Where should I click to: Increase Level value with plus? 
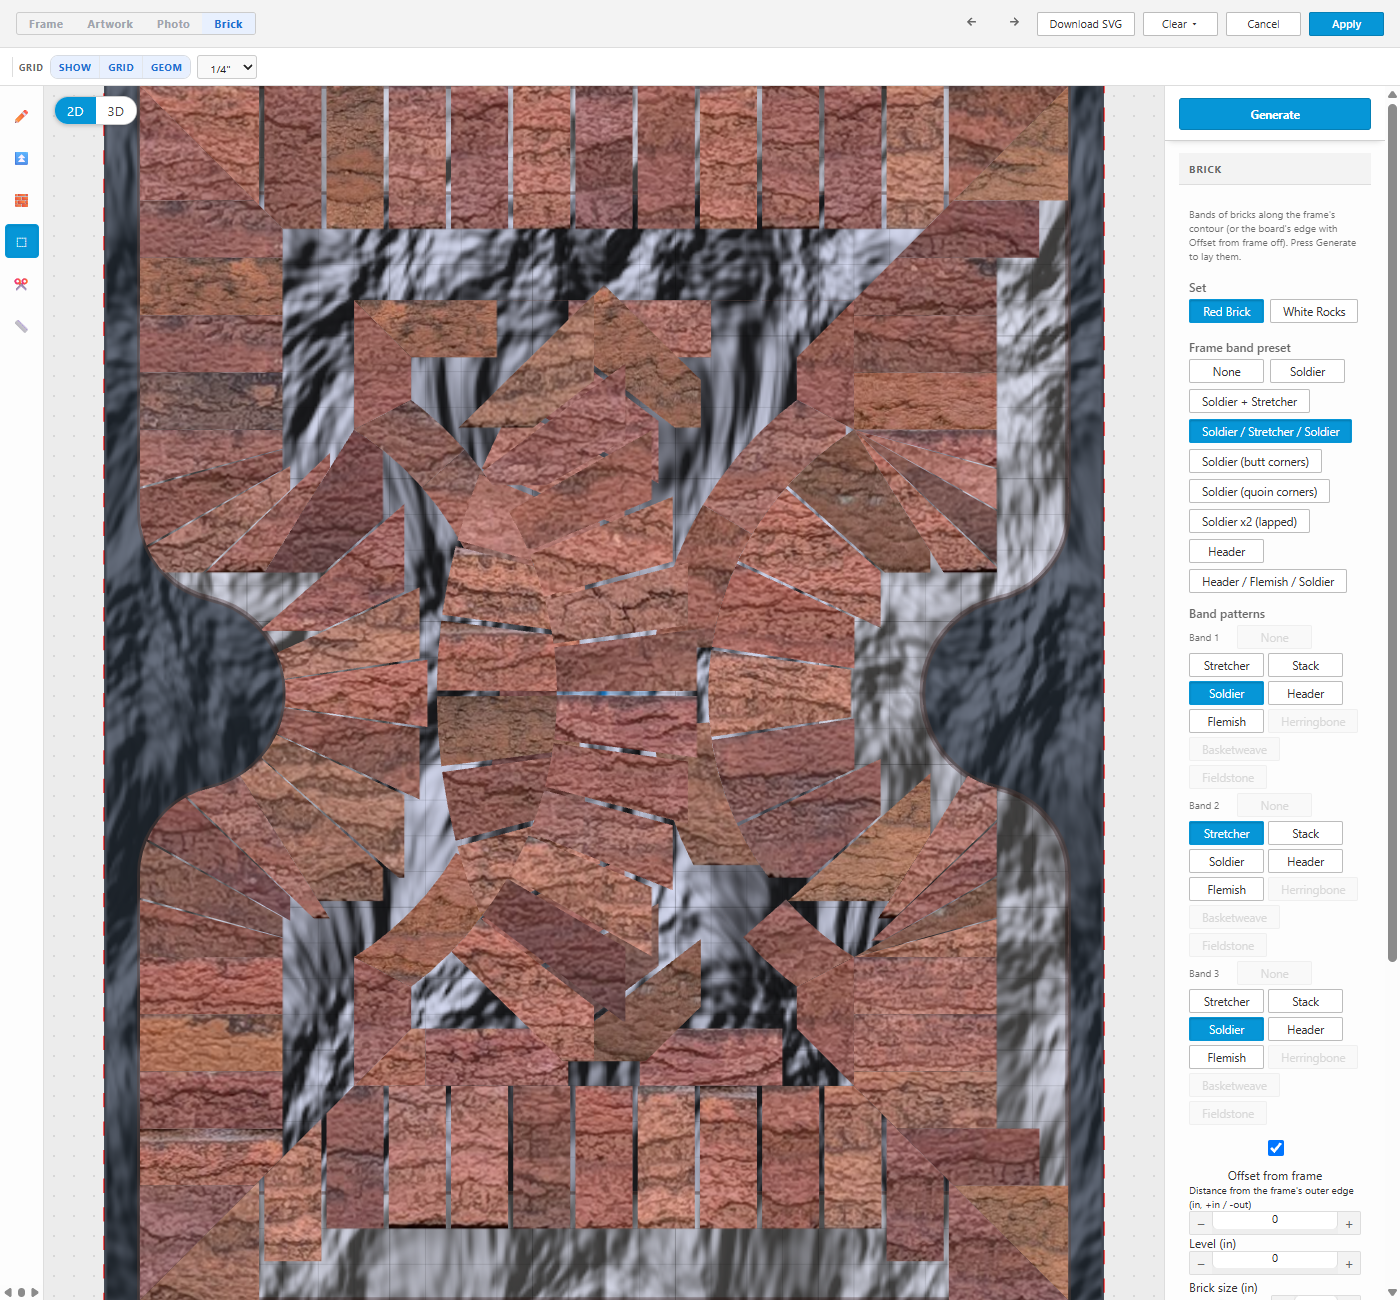point(1349,1264)
